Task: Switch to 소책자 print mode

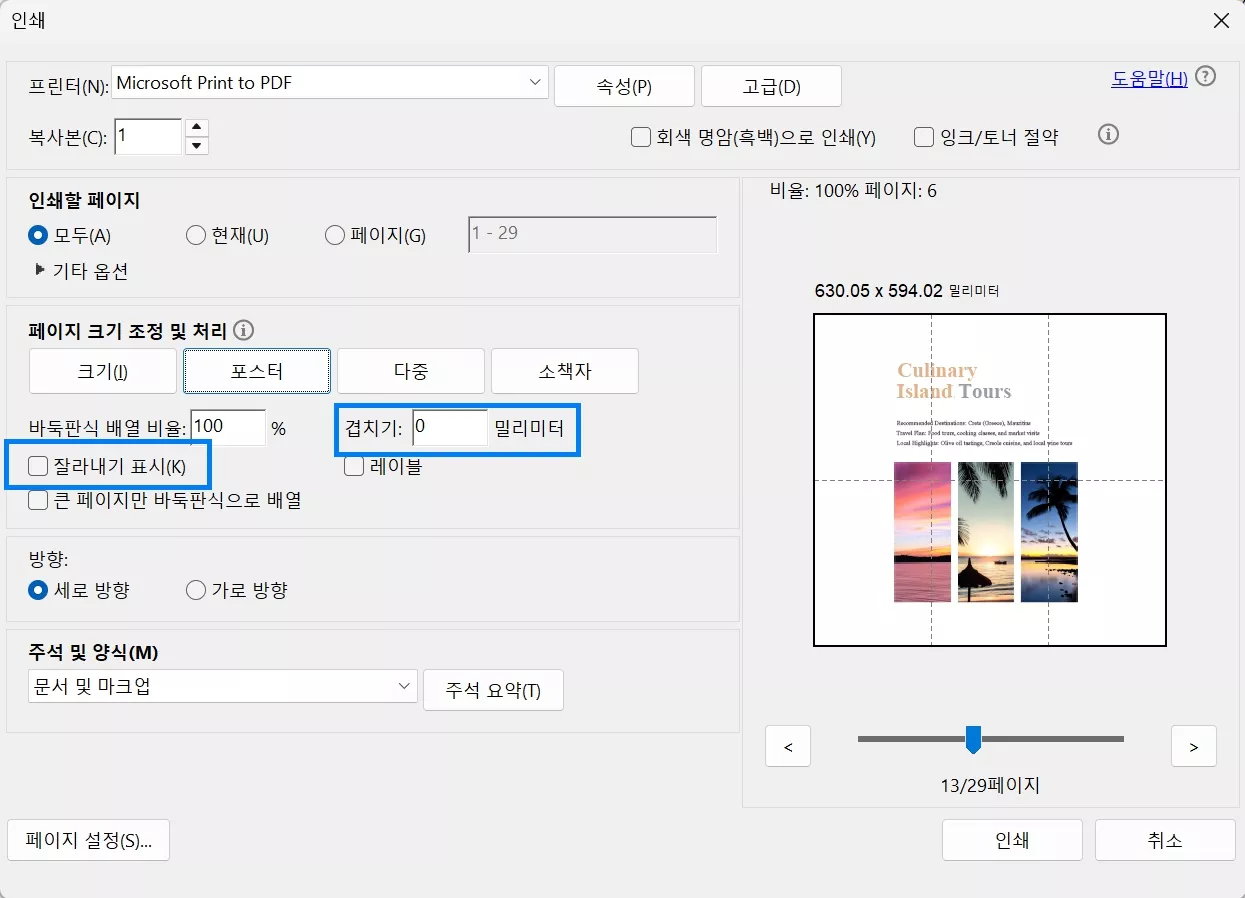Action: [x=564, y=371]
